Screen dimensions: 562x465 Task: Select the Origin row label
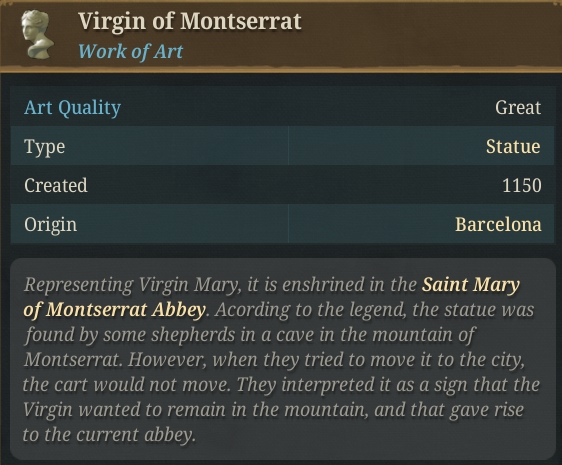point(51,225)
